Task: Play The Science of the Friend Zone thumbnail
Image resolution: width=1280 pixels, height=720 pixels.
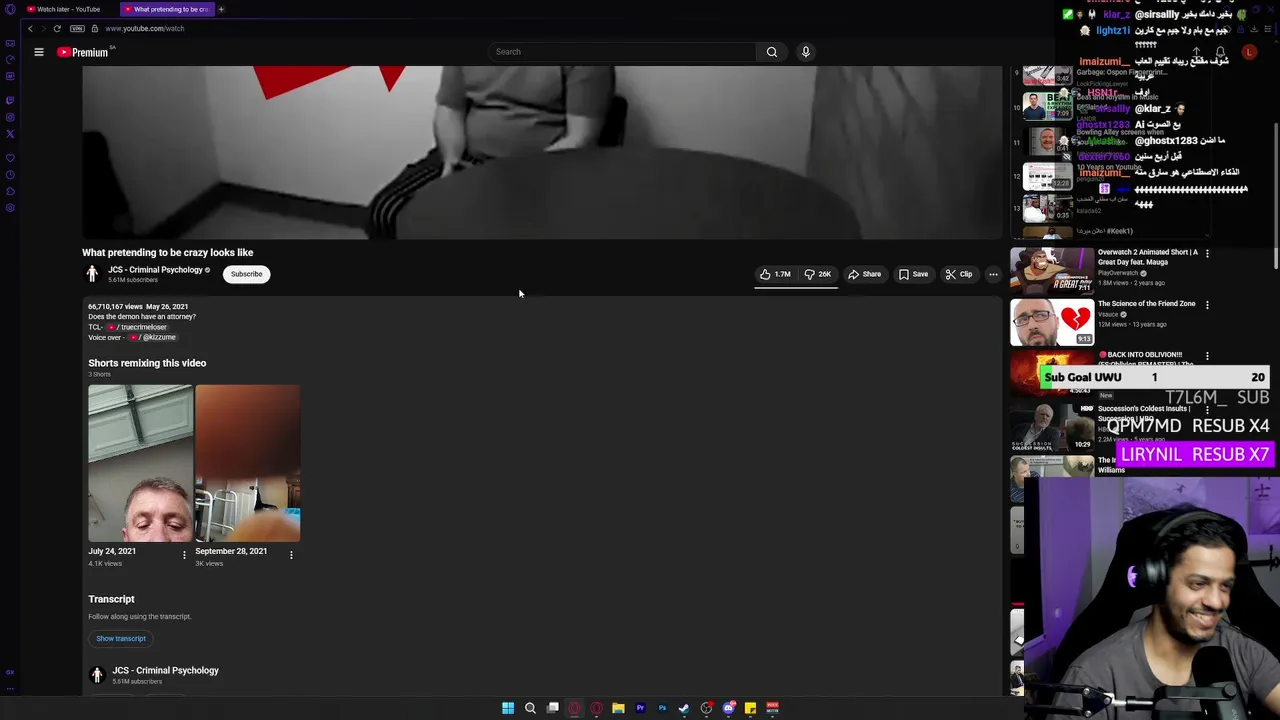Action: pyautogui.click(x=1052, y=323)
